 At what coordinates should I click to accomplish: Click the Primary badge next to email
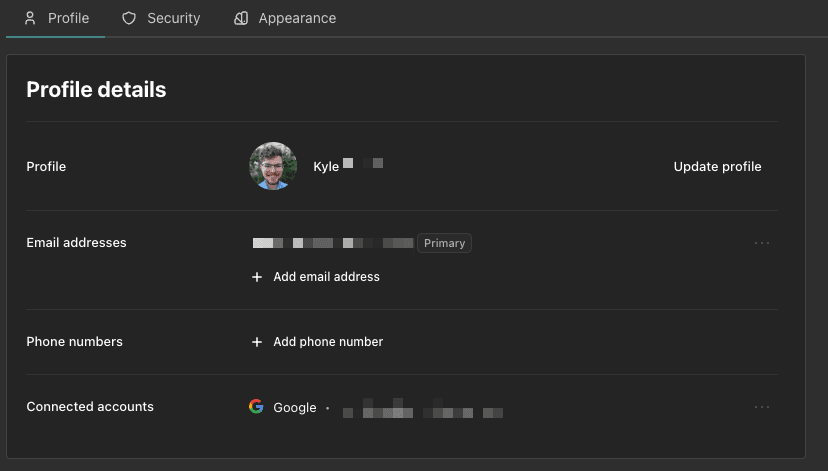pyautogui.click(x=444, y=243)
